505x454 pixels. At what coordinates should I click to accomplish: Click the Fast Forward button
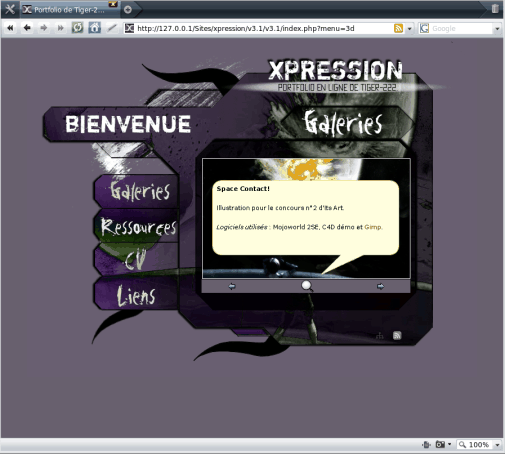coord(60,28)
